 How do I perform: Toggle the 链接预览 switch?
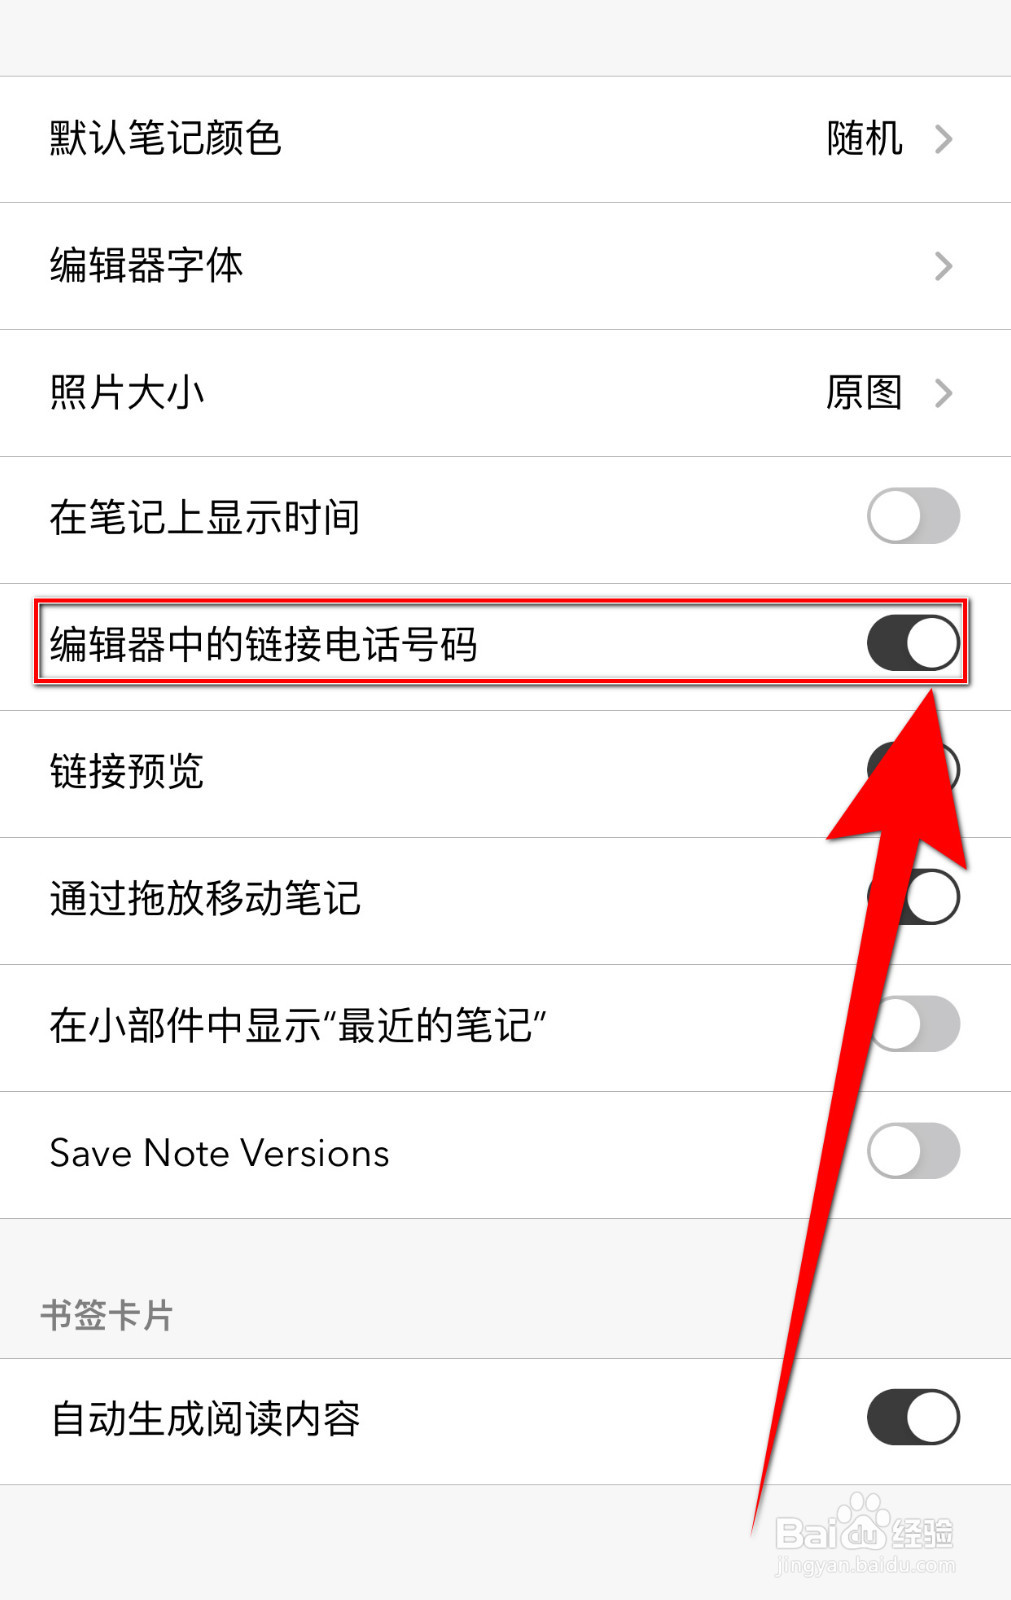point(913,770)
